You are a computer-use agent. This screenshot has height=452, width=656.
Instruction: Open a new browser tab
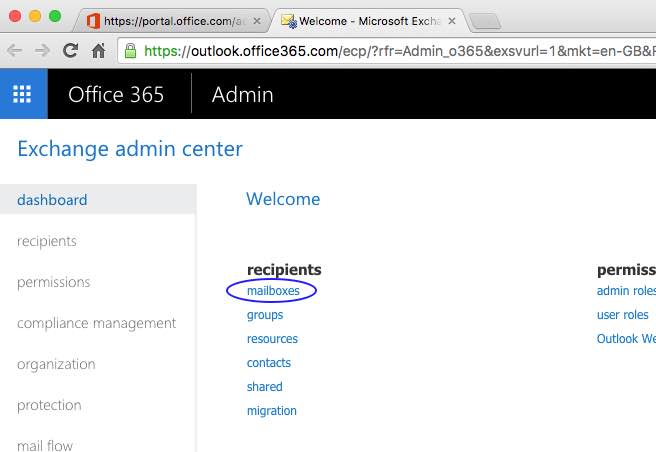(485, 21)
